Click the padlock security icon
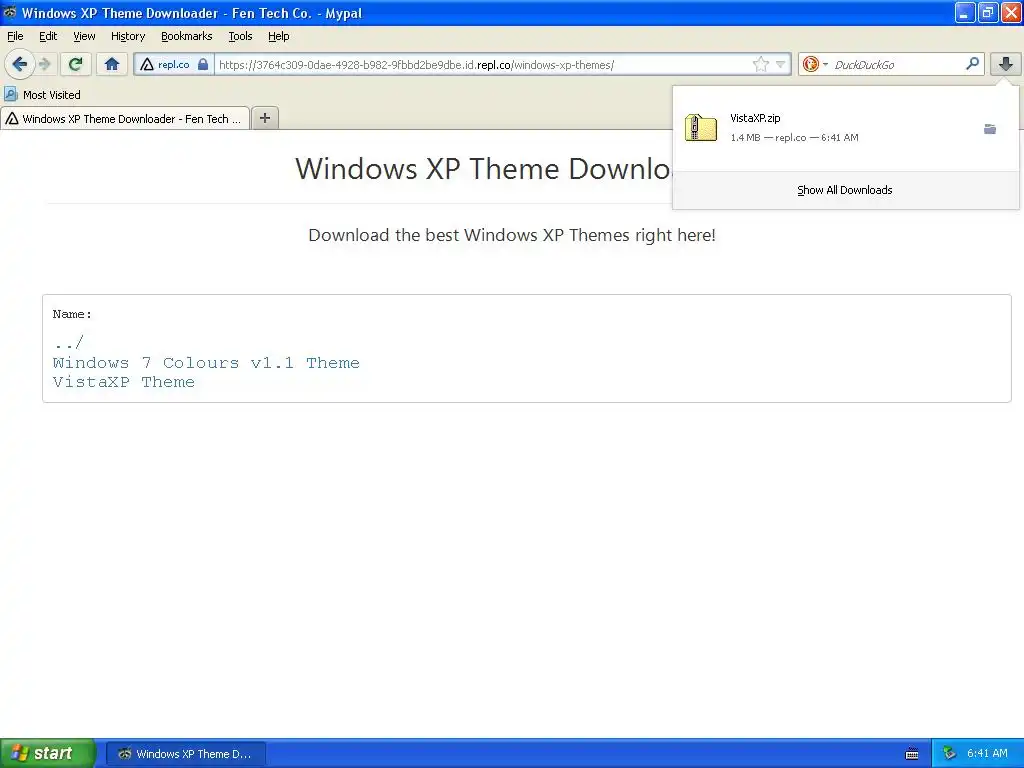The image size is (1024, 768). click(x=203, y=64)
